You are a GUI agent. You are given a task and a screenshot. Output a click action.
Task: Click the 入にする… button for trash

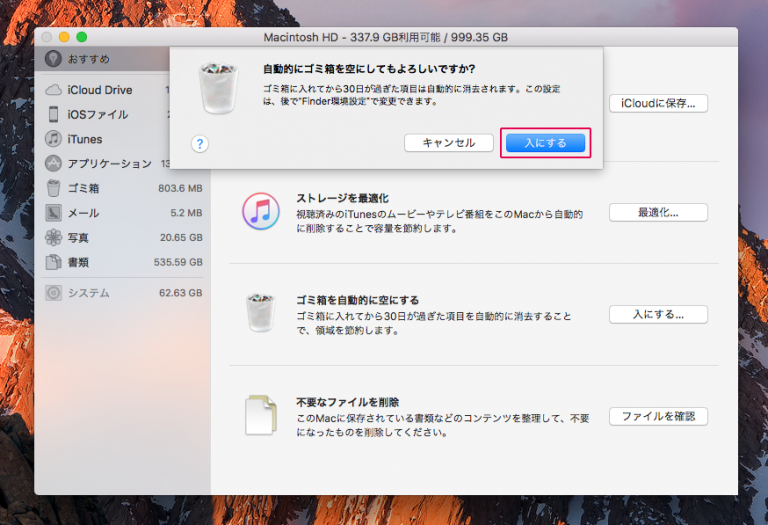pyautogui.click(x=658, y=314)
